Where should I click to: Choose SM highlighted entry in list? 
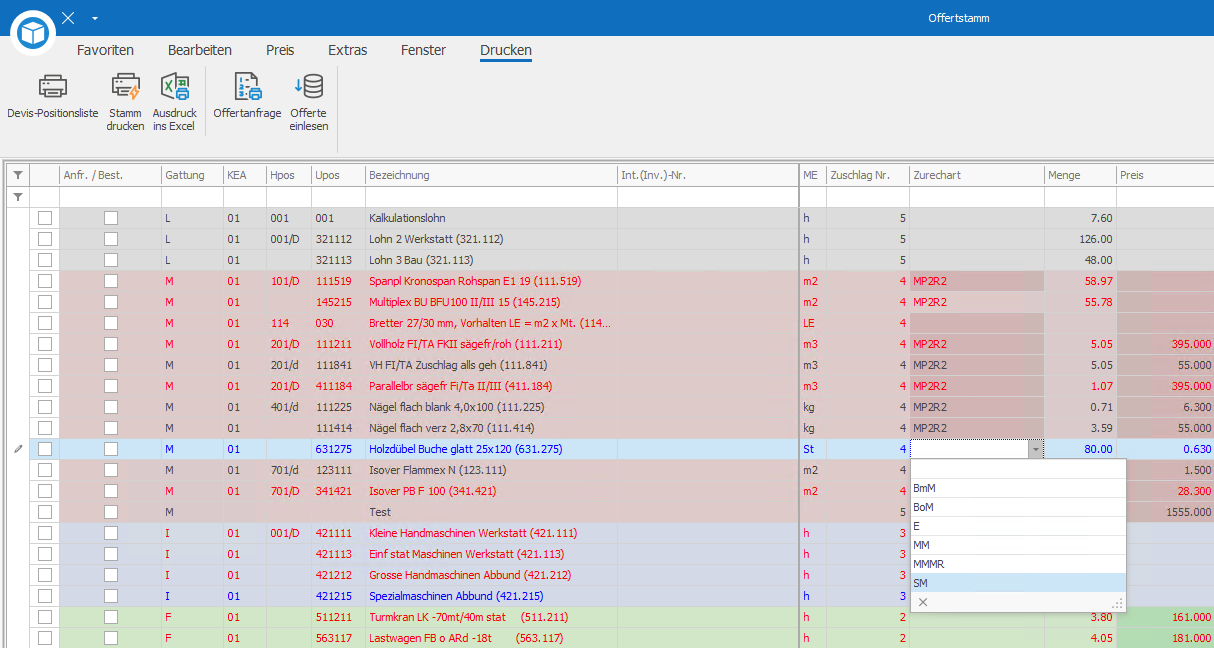1018,583
